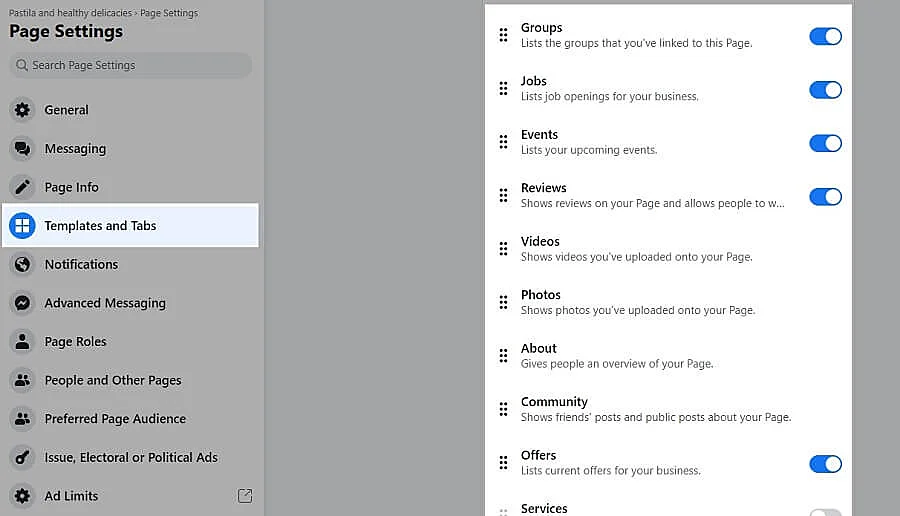
Task: Click the Ad Limits external link icon
Action: tap(245, 496)
